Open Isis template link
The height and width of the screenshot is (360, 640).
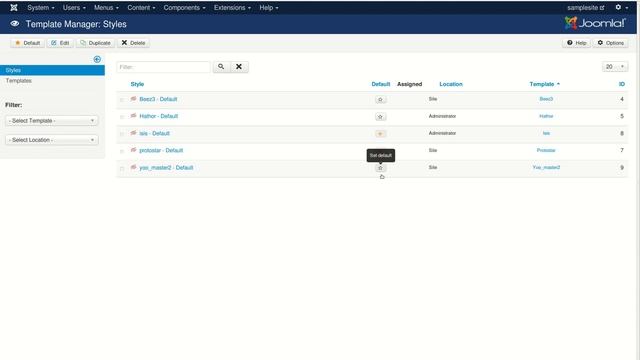click(x=546, y=133)
